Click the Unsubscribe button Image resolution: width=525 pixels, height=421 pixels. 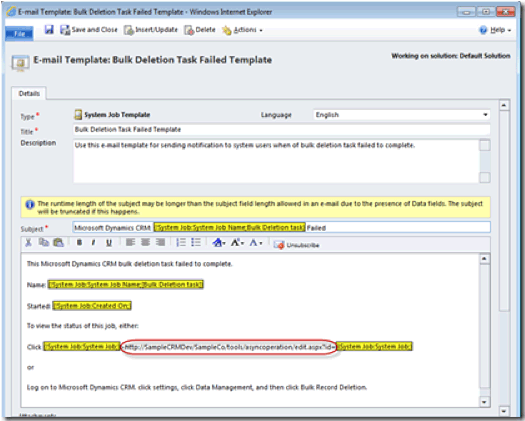coord(296,245)
